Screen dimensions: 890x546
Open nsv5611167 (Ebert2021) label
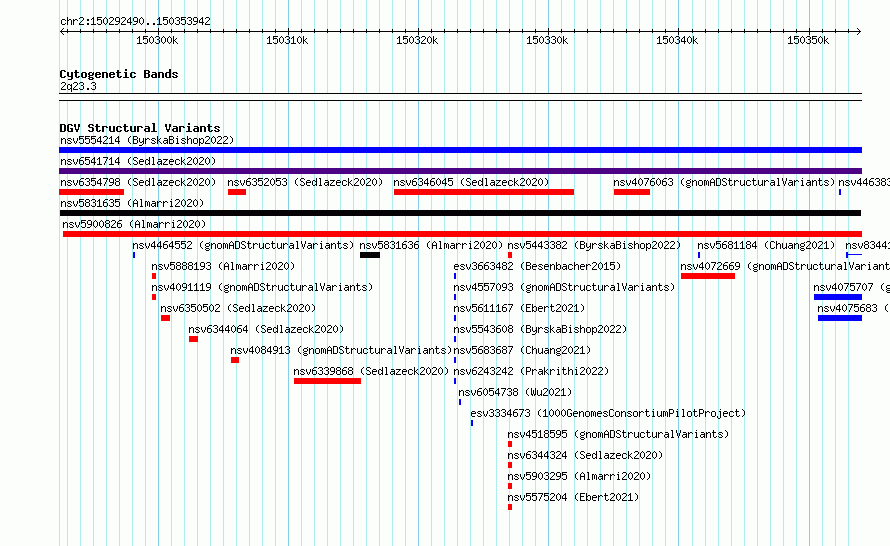(519, 308)
